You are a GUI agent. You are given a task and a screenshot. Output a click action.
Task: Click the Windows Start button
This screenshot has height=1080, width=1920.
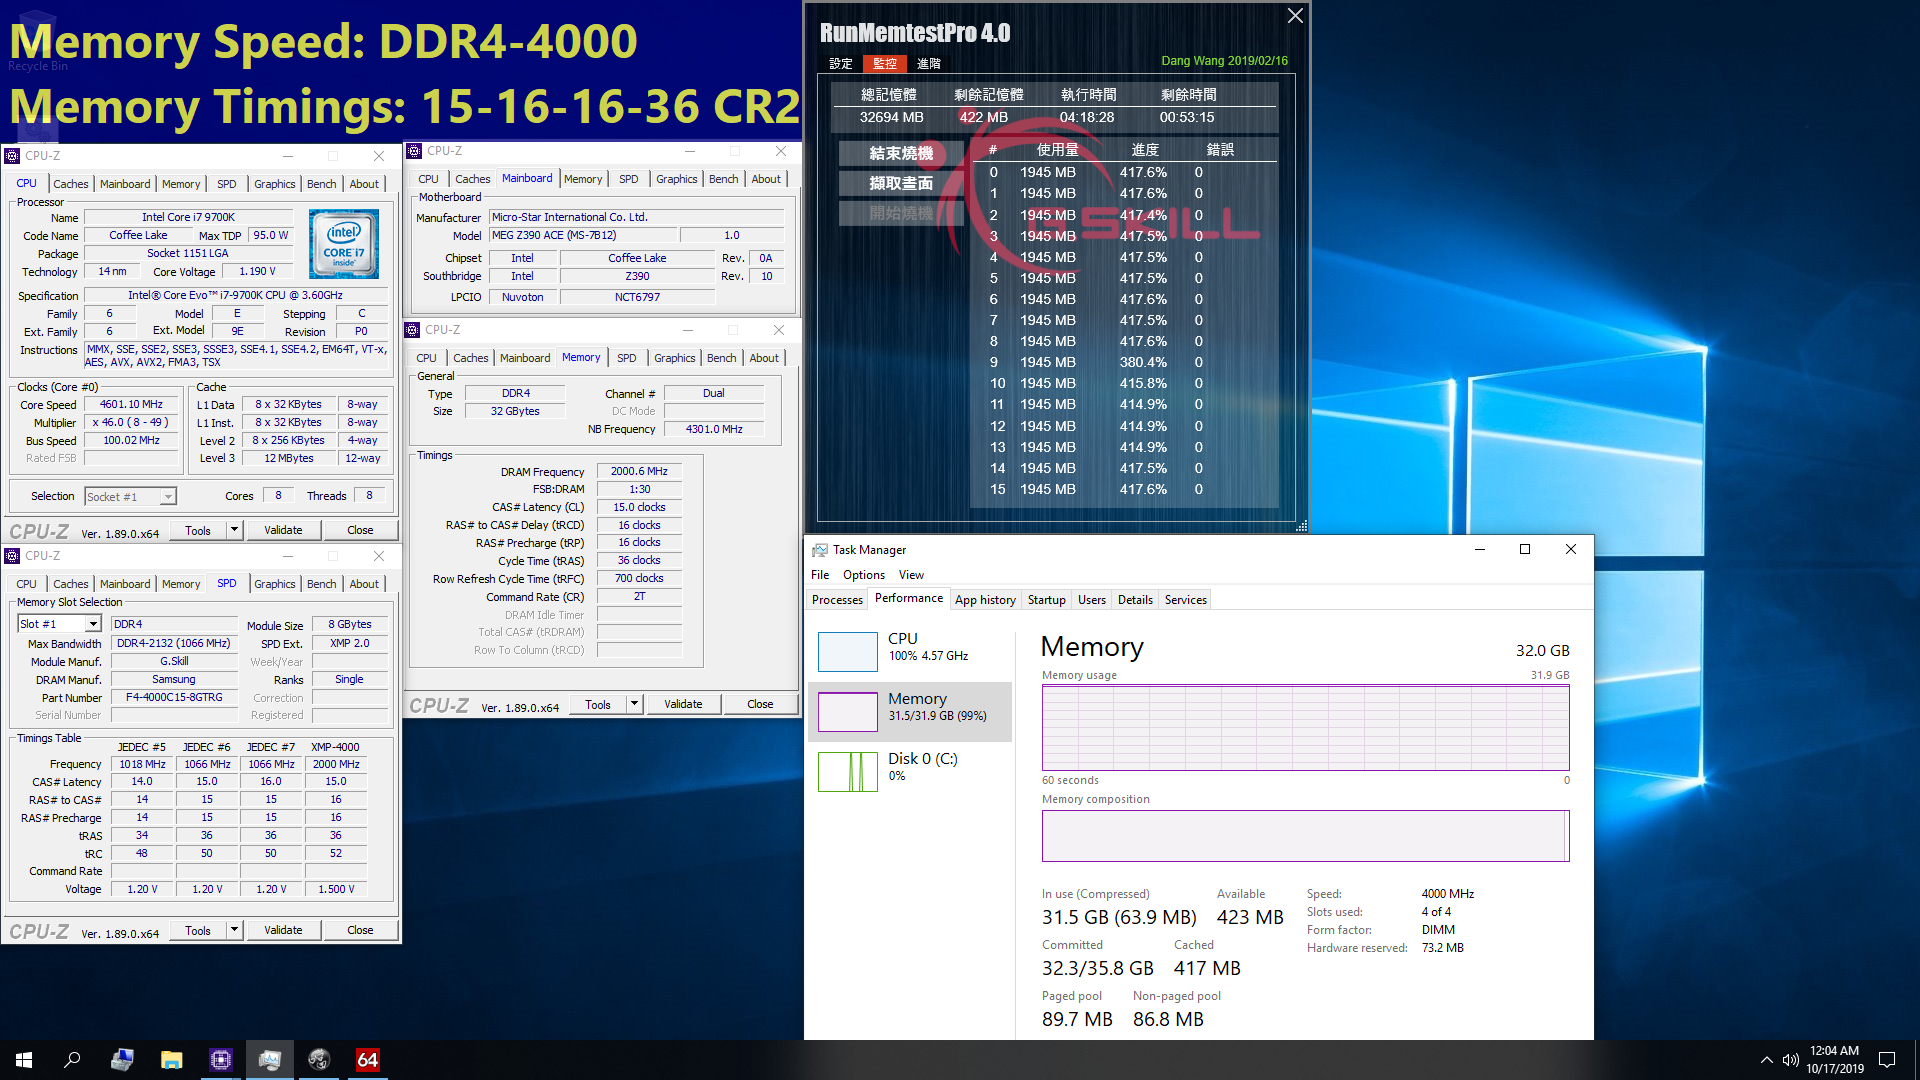click(22, 1059)
